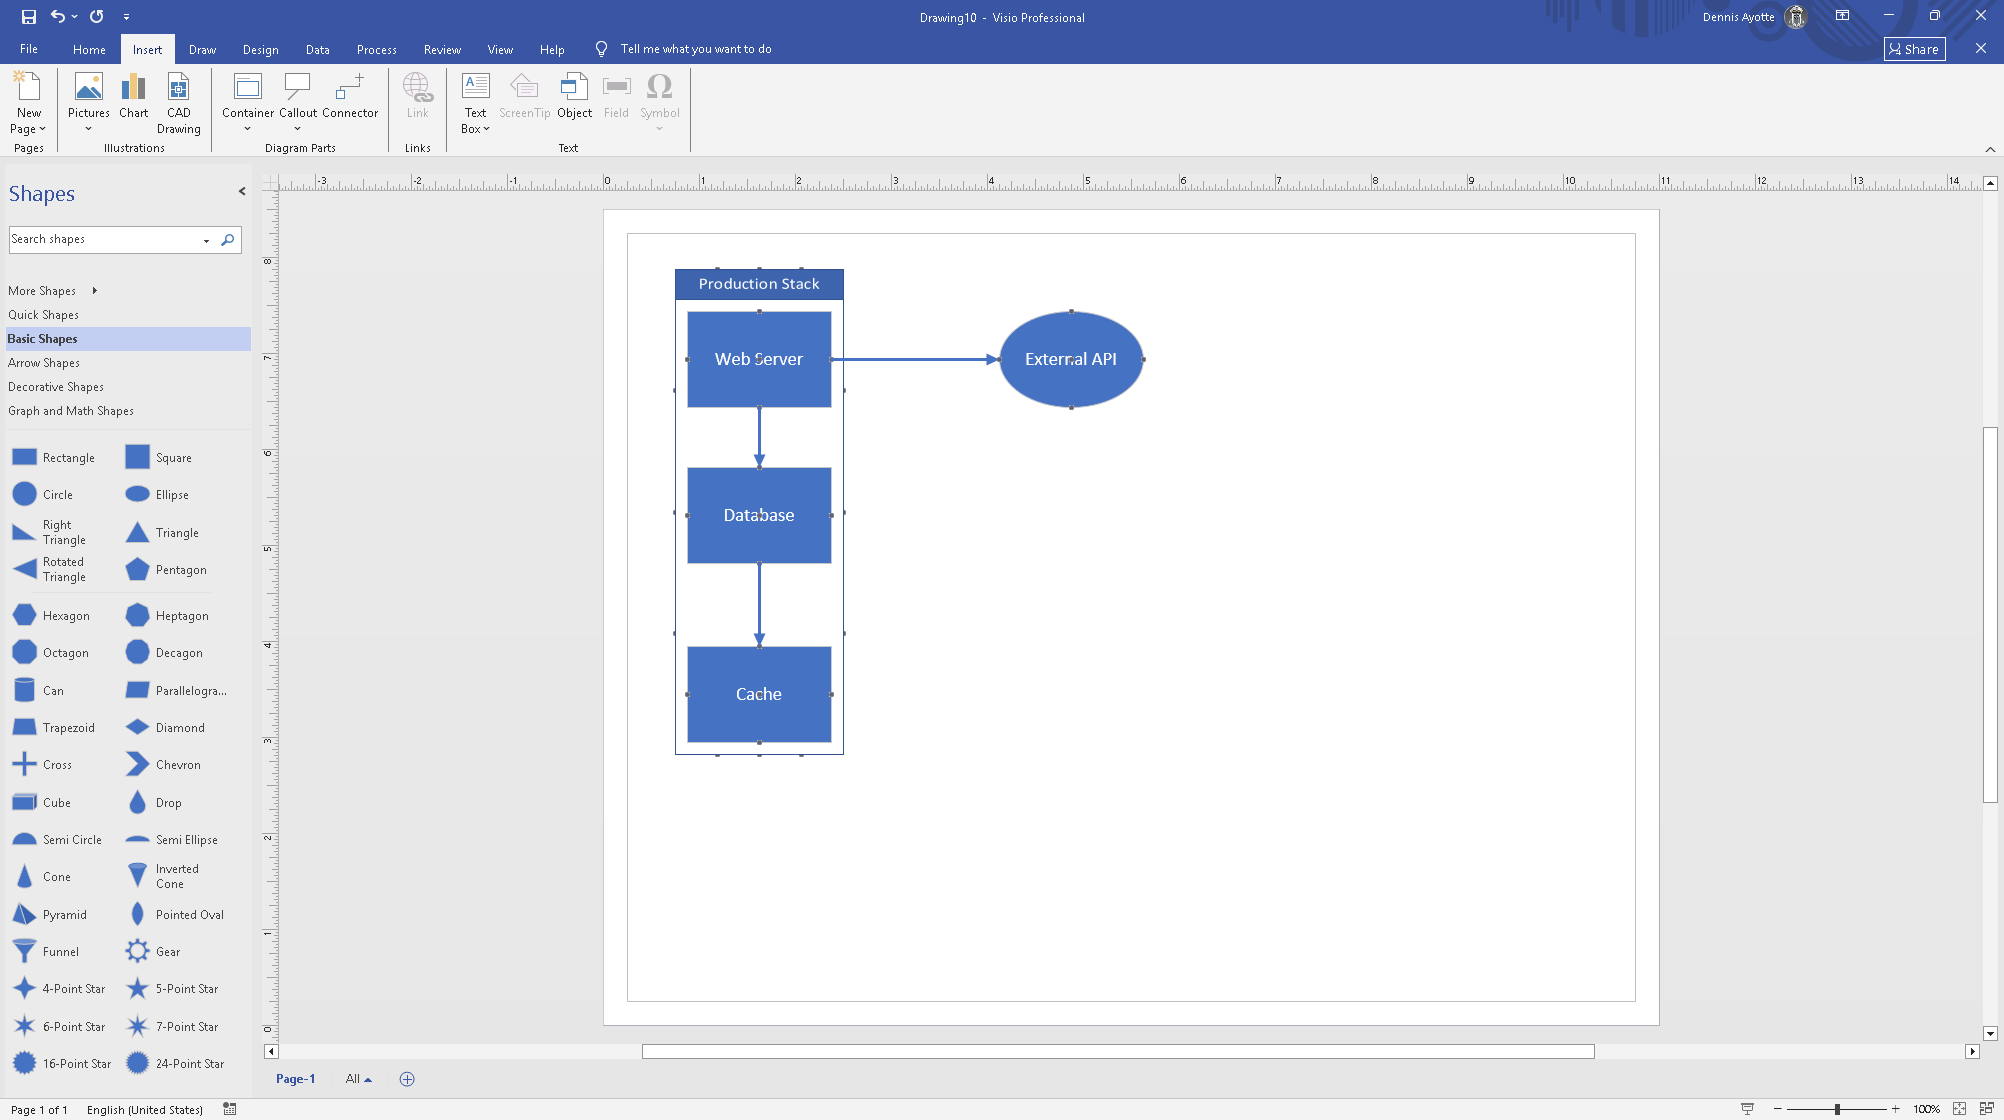Open the Review tab
The height and width of the screenshot is (1120, 2004).
(442, 49)
